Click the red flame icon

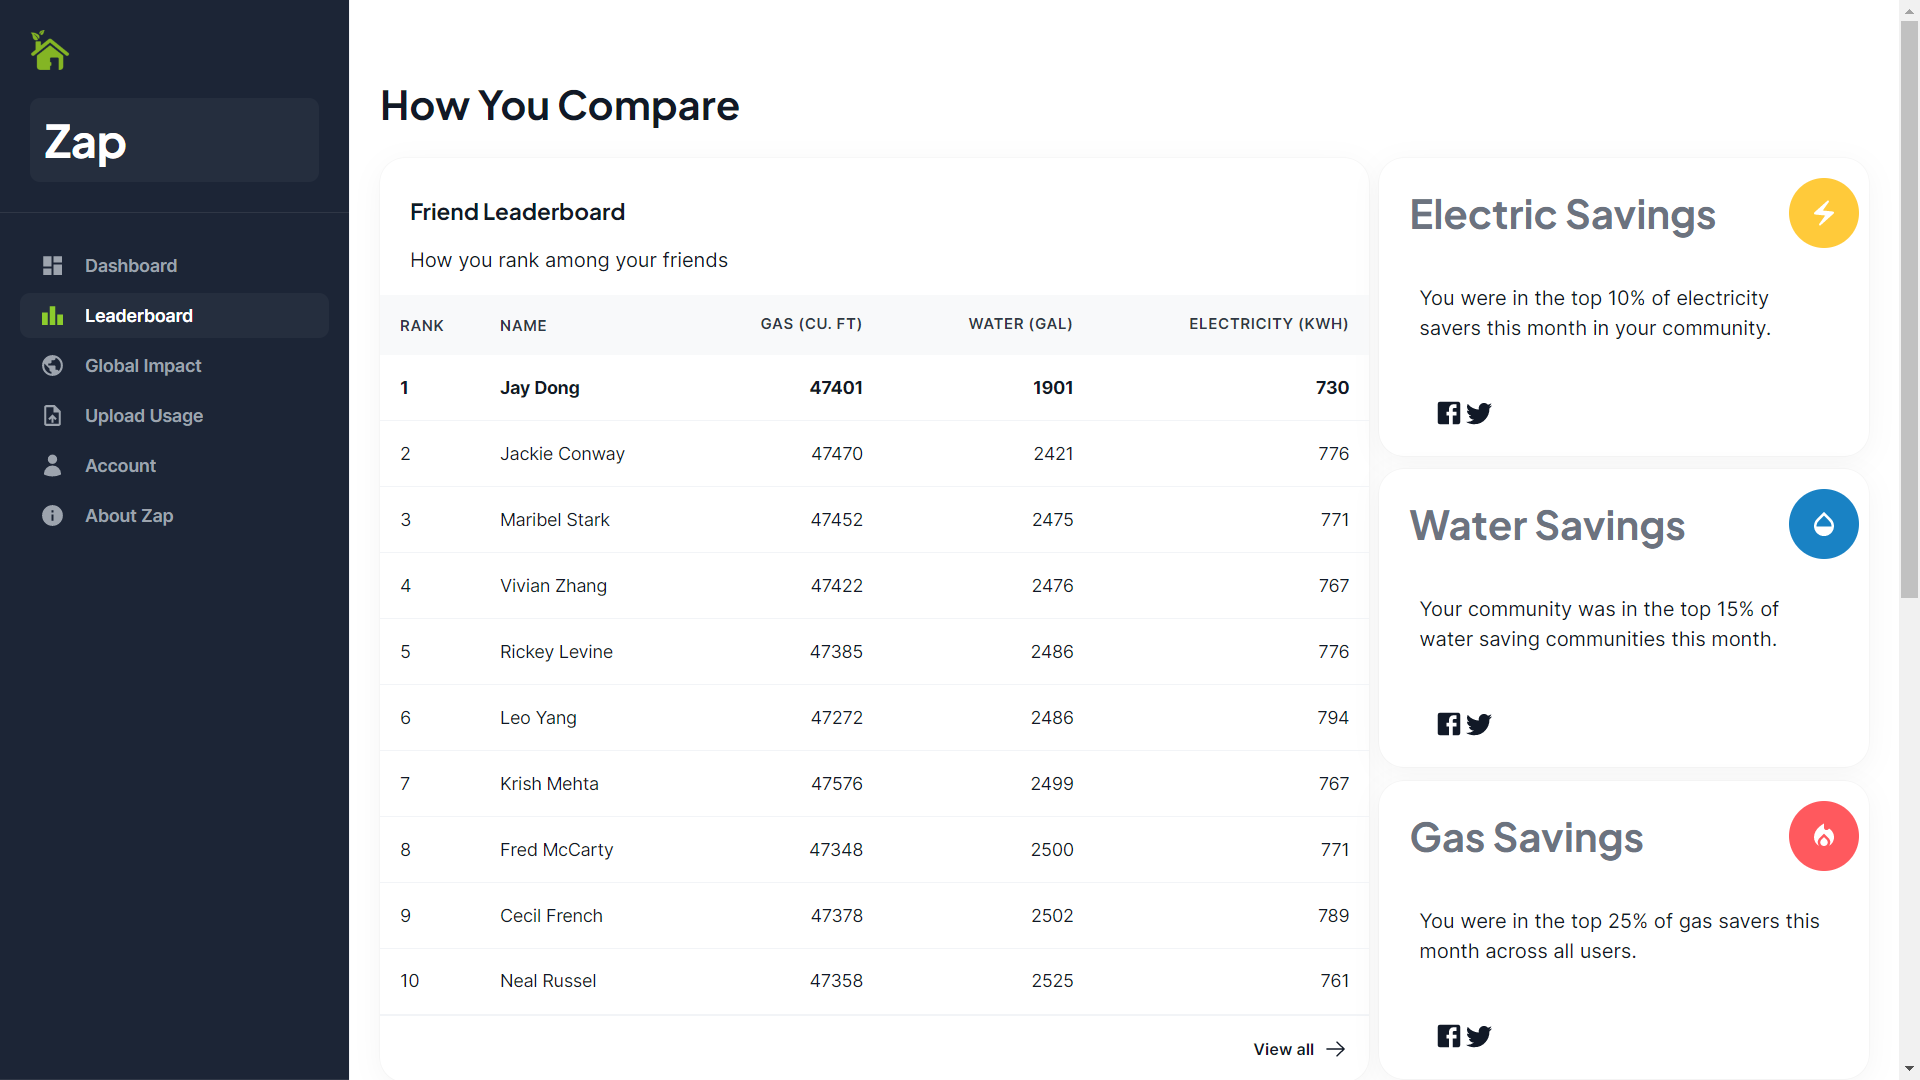[x=1823, y=836]
